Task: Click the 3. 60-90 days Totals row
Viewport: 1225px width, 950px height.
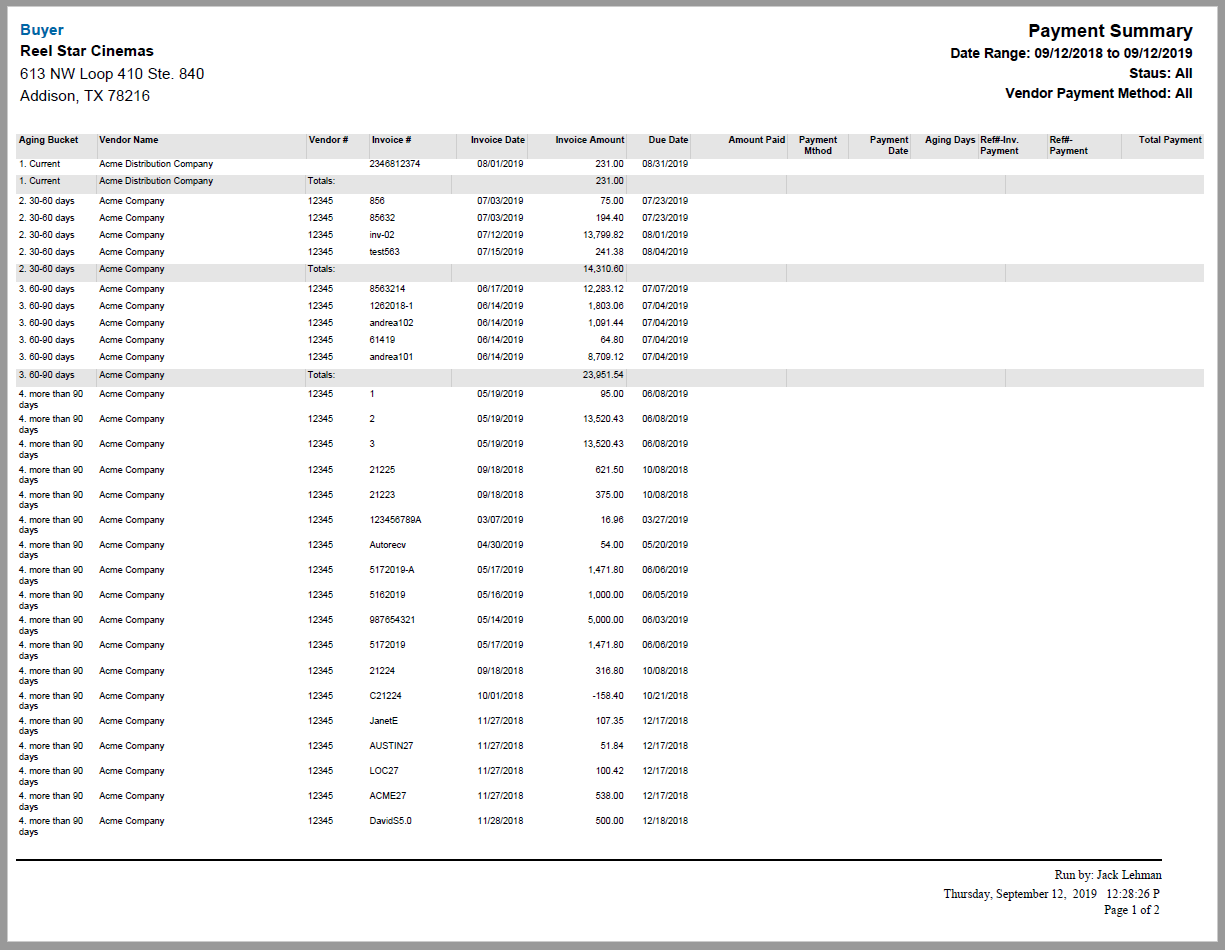Action: pyautogui.click(x=400, y=375)
